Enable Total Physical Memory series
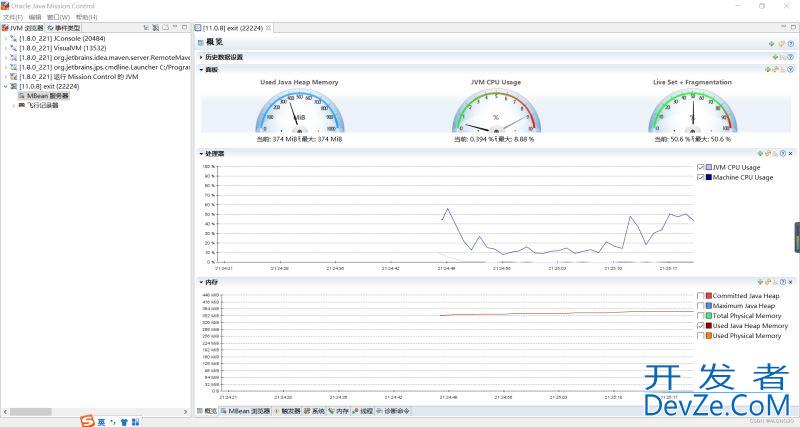This screenshot has height=427, width=800. click(x=701, y=316)
